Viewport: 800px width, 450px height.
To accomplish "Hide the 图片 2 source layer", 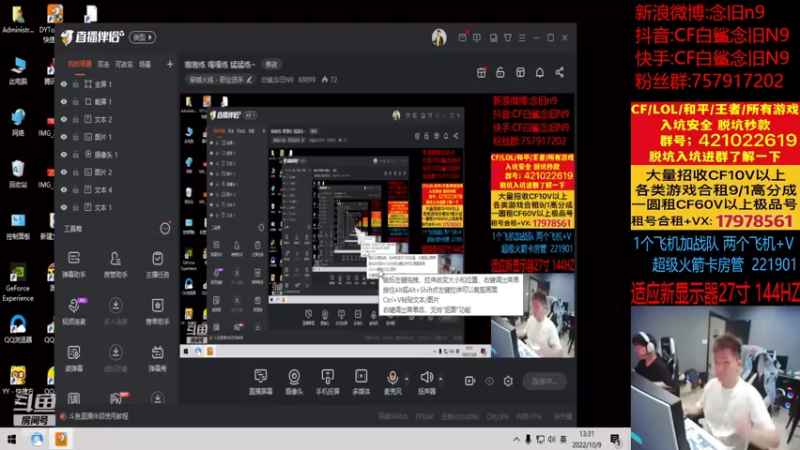I will 64,172.
